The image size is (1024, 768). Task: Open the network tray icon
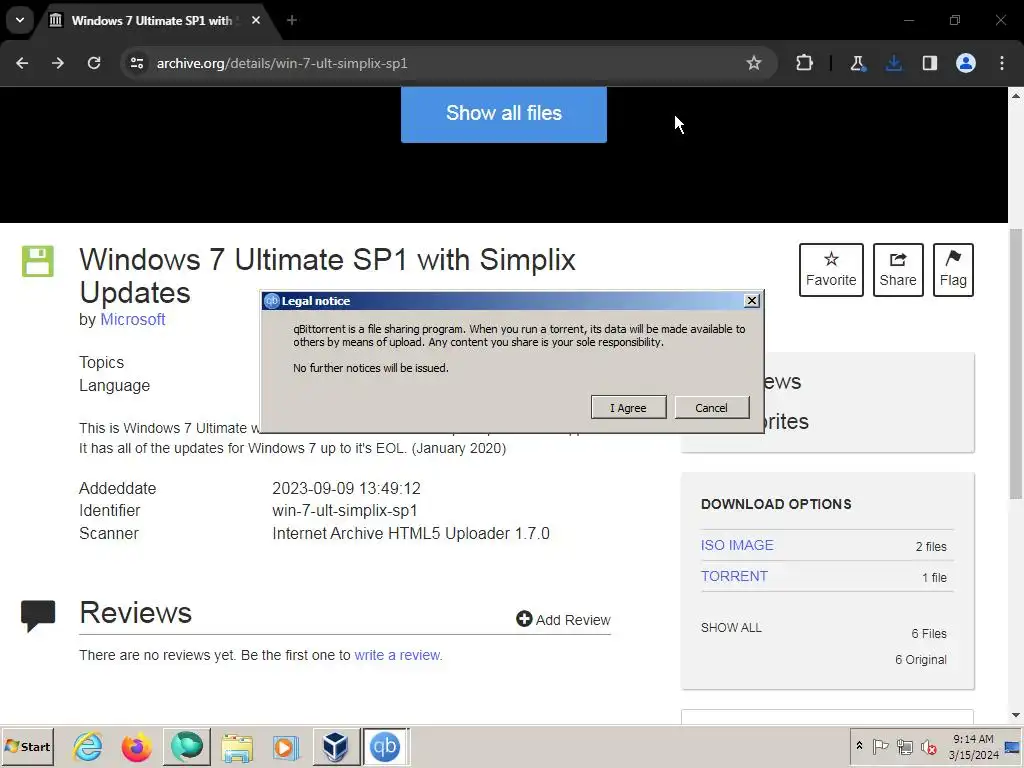[x=904, y=746]
